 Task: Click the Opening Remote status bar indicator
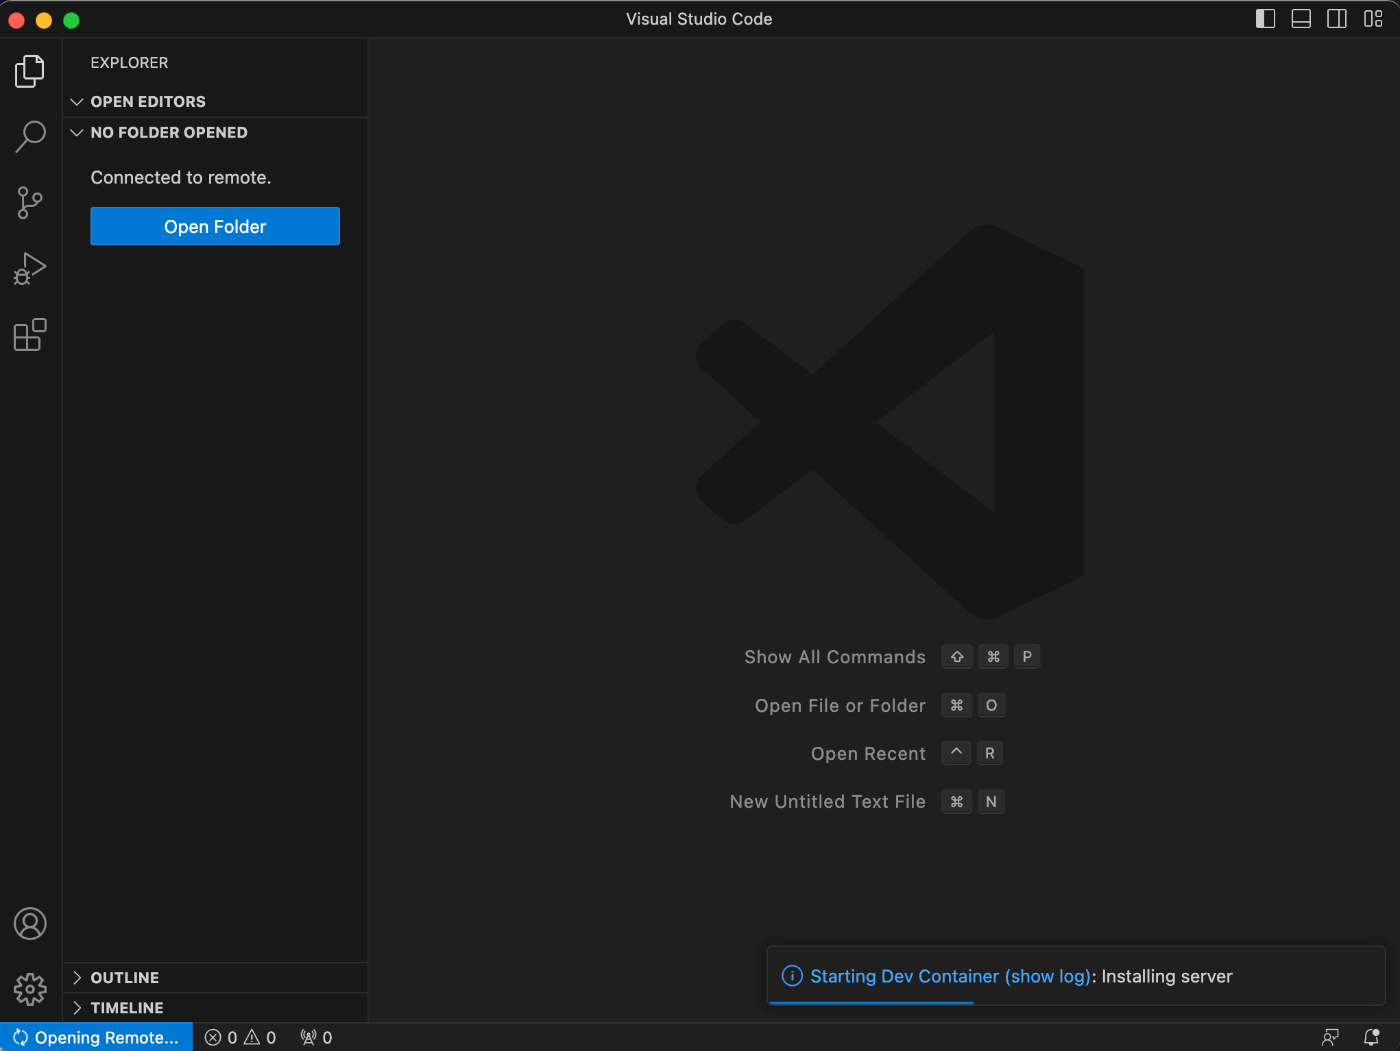96,1037
